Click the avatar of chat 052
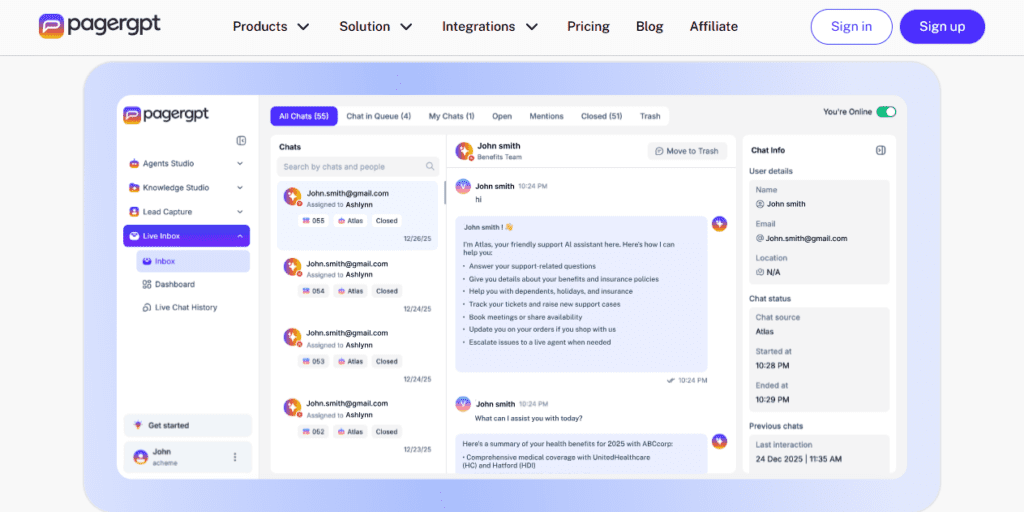Screen dimensions: 1024x512 coord(292,408)
